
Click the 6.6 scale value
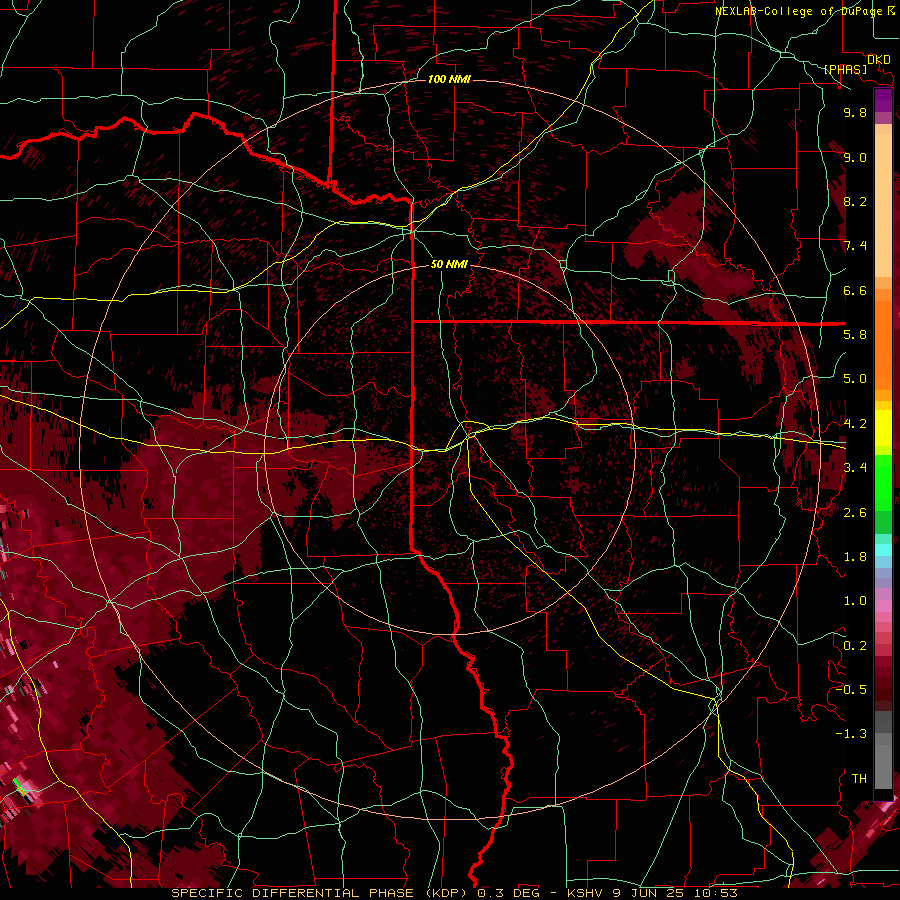click(855, 290)
